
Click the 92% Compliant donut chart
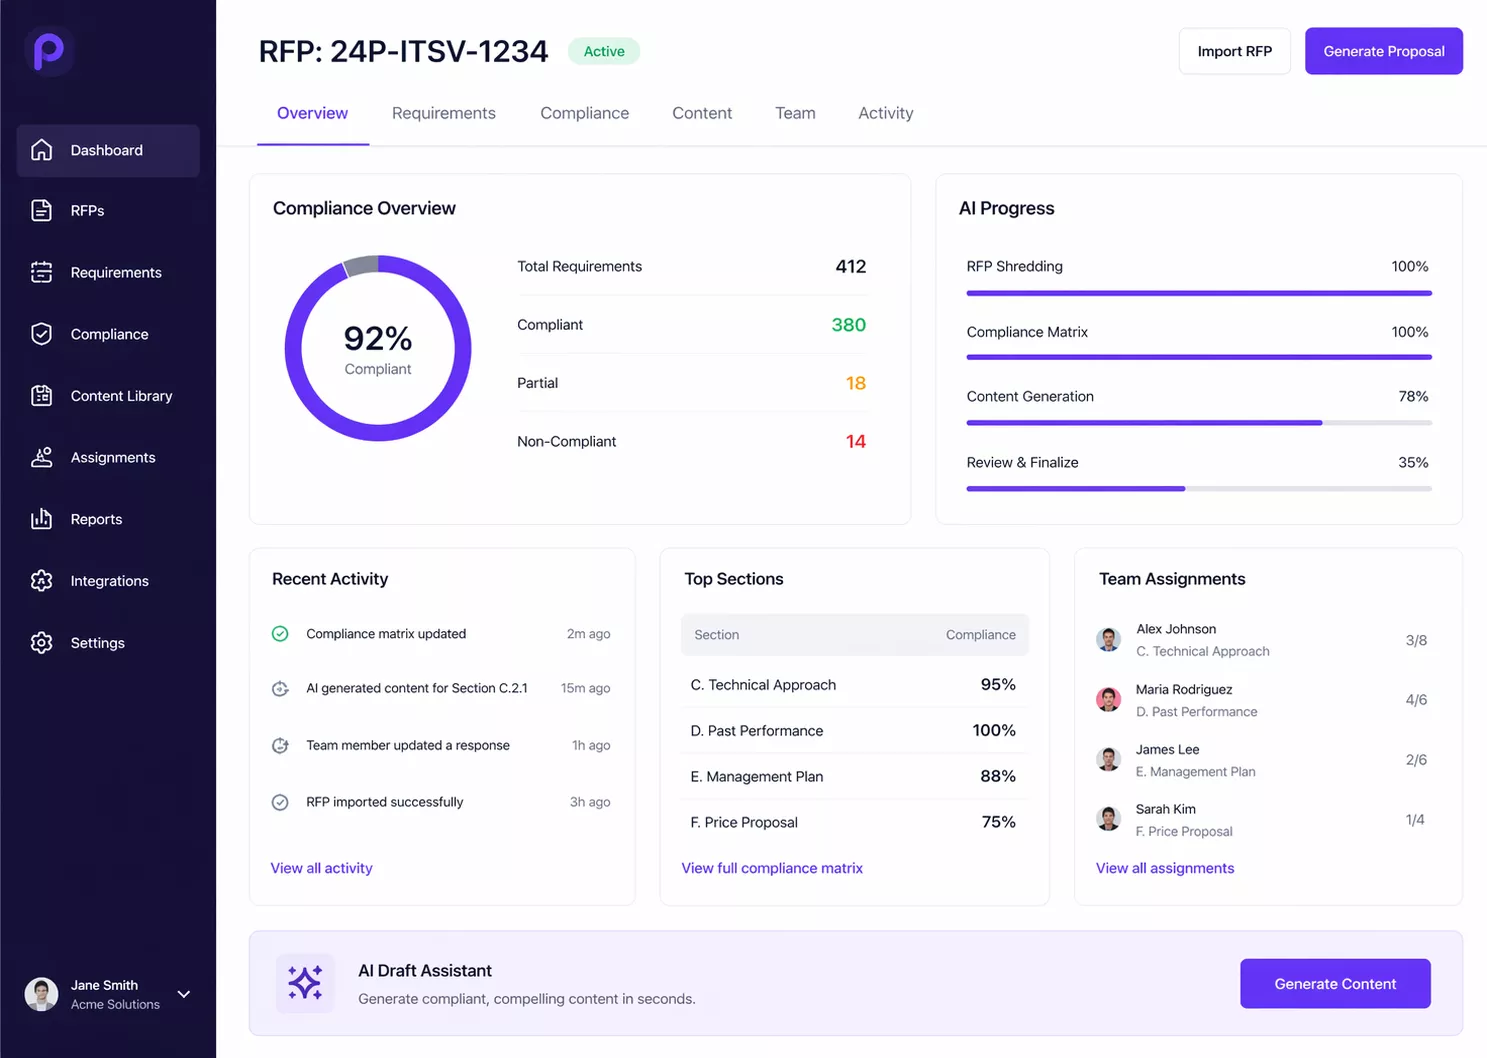(x=378, y=348)
